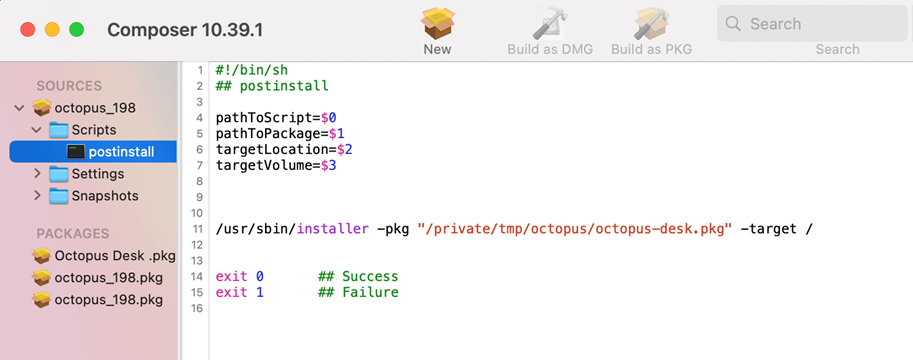Screen dimensions: 913x360
Task: Click the #!/bin/sh shebang line
Action: (252, 70)
